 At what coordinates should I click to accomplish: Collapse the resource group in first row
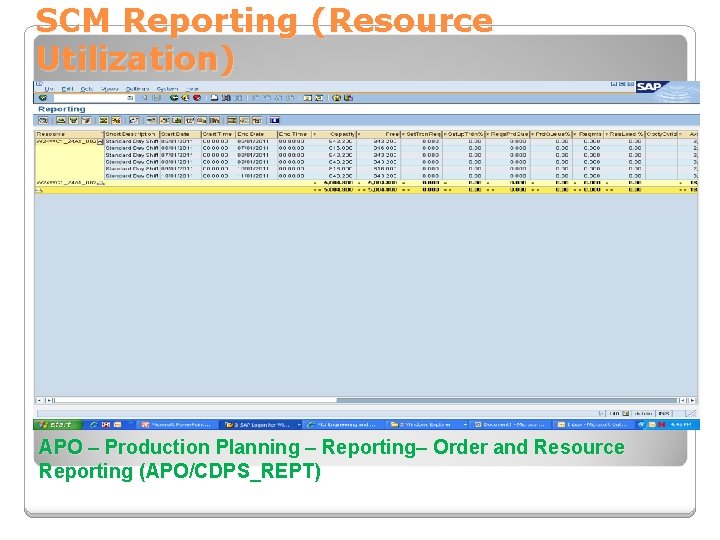point(100,141)
